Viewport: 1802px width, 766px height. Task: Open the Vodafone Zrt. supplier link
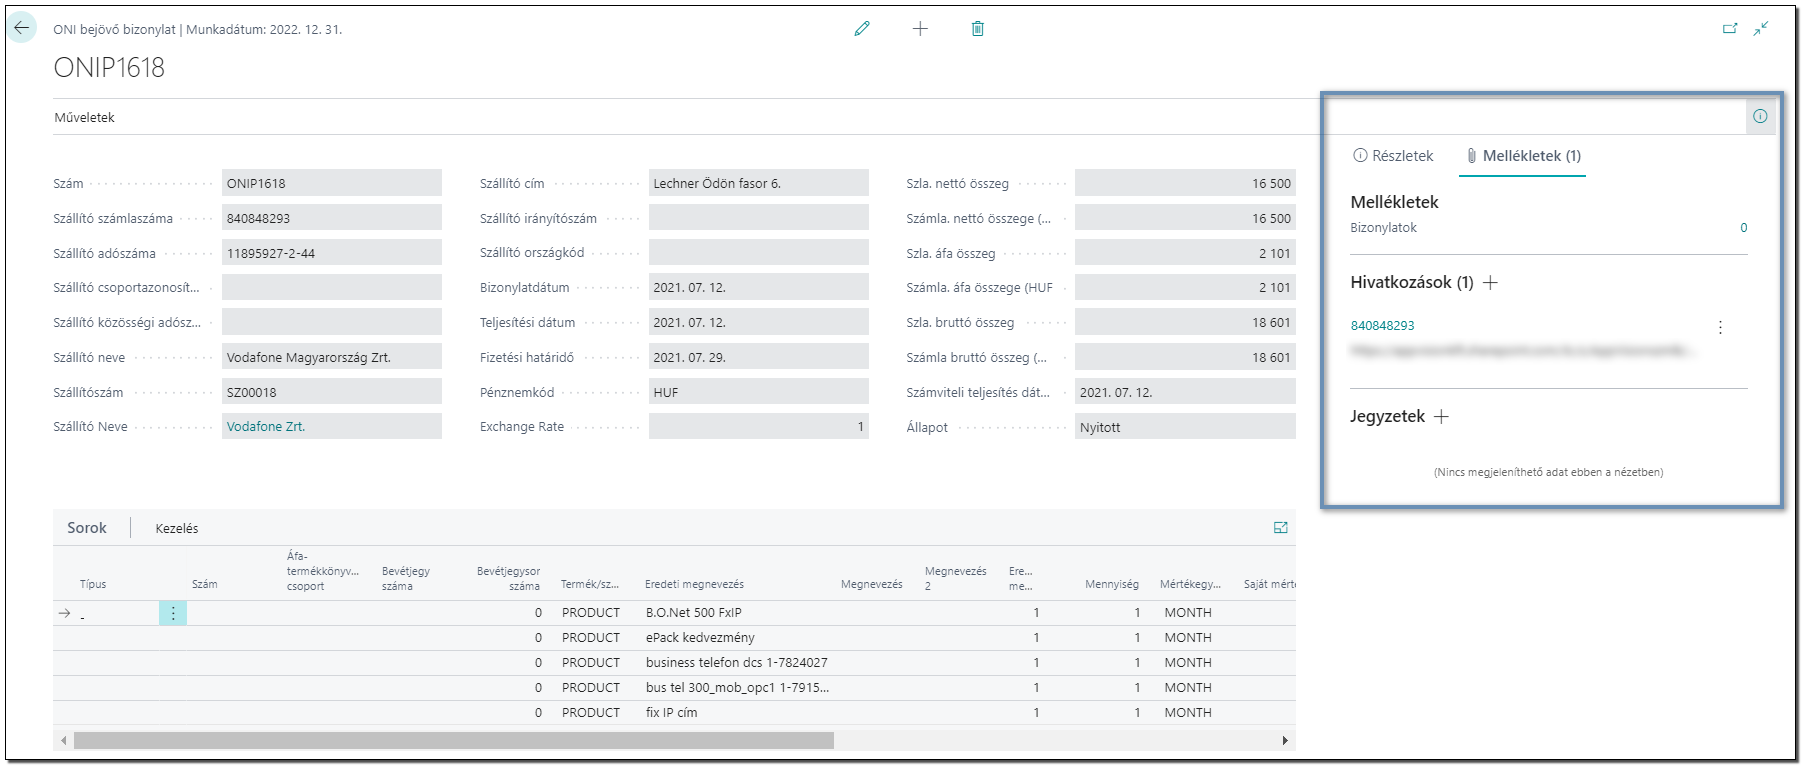(266, 427)
